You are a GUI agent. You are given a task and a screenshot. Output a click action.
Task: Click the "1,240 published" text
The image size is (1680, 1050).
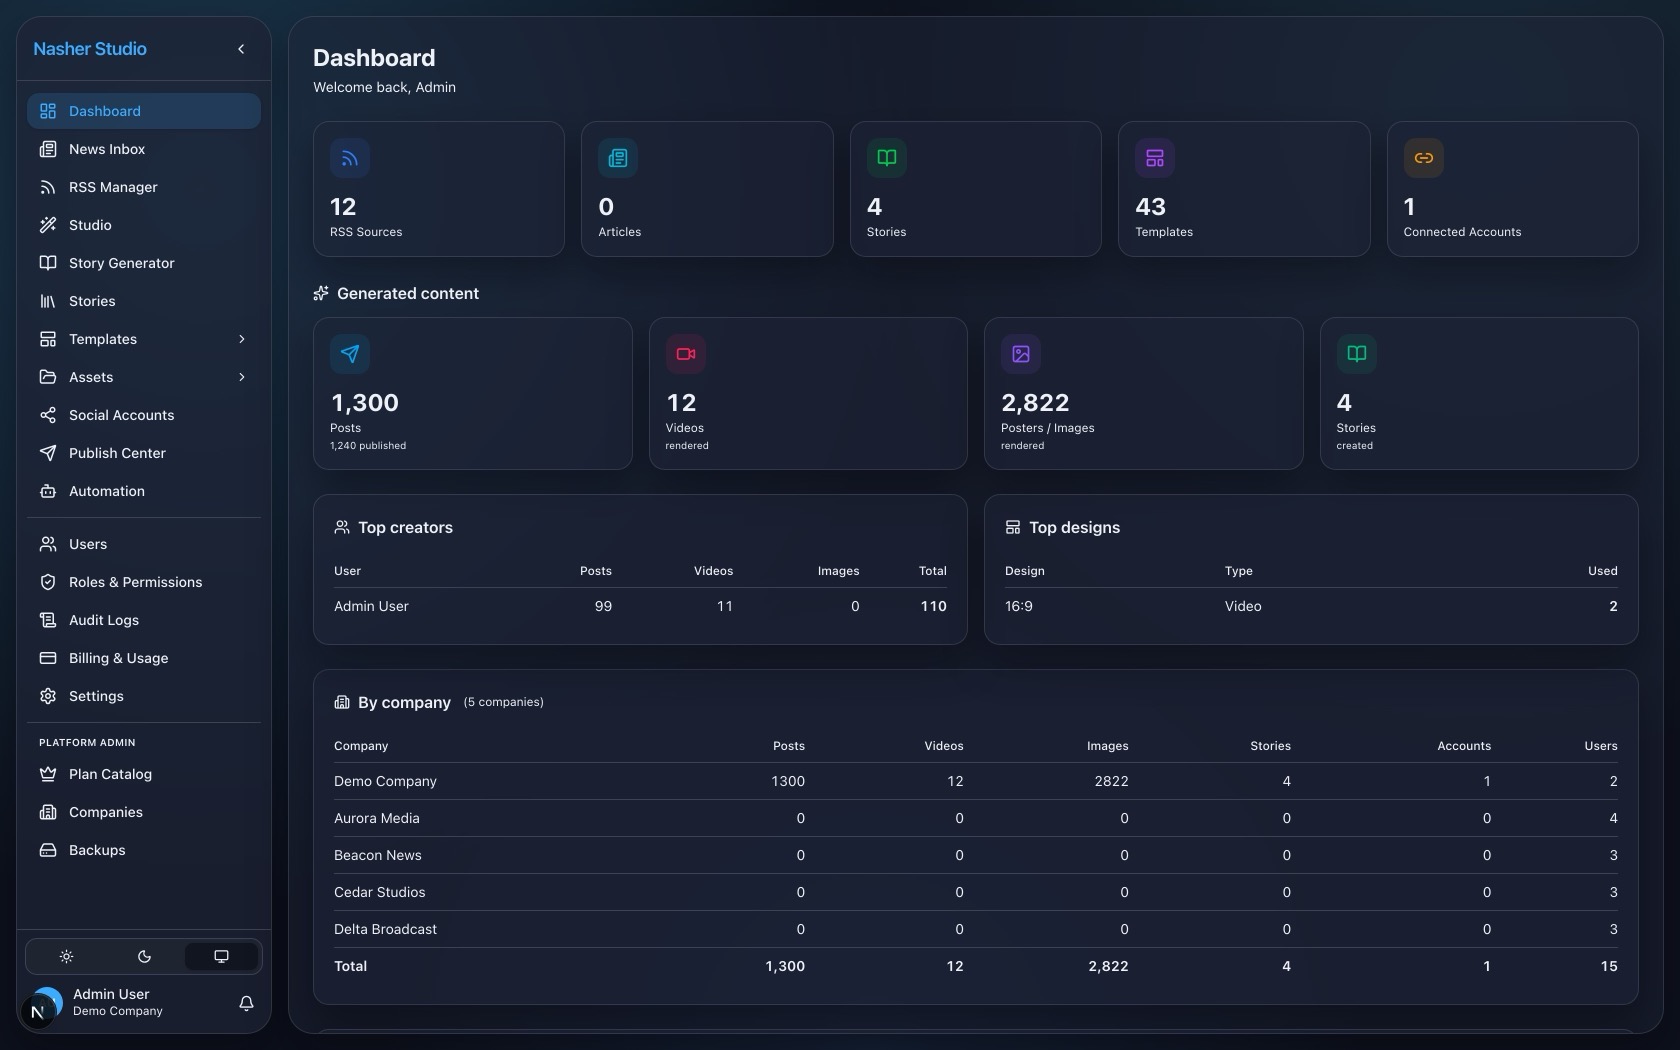[368, 446]
